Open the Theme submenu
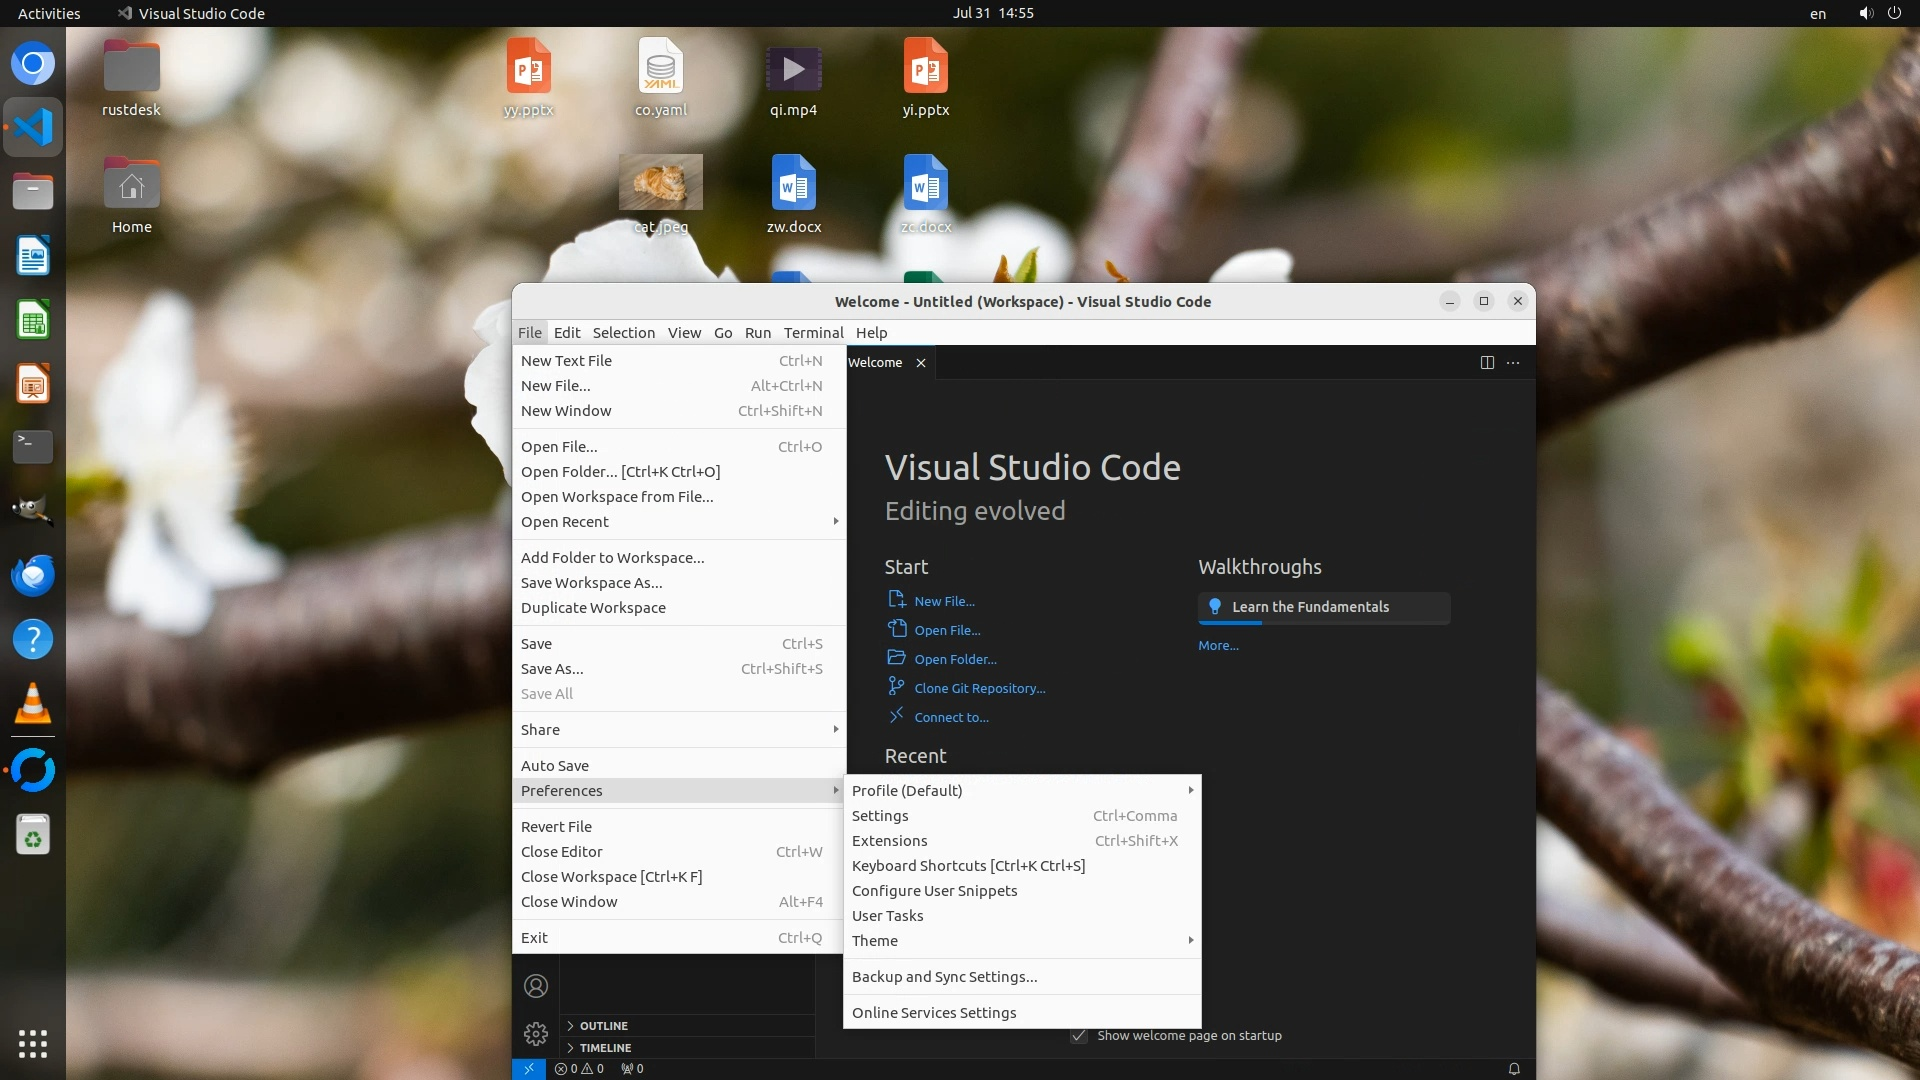This screenshot has width=1920, height=1080. point(875,941)
